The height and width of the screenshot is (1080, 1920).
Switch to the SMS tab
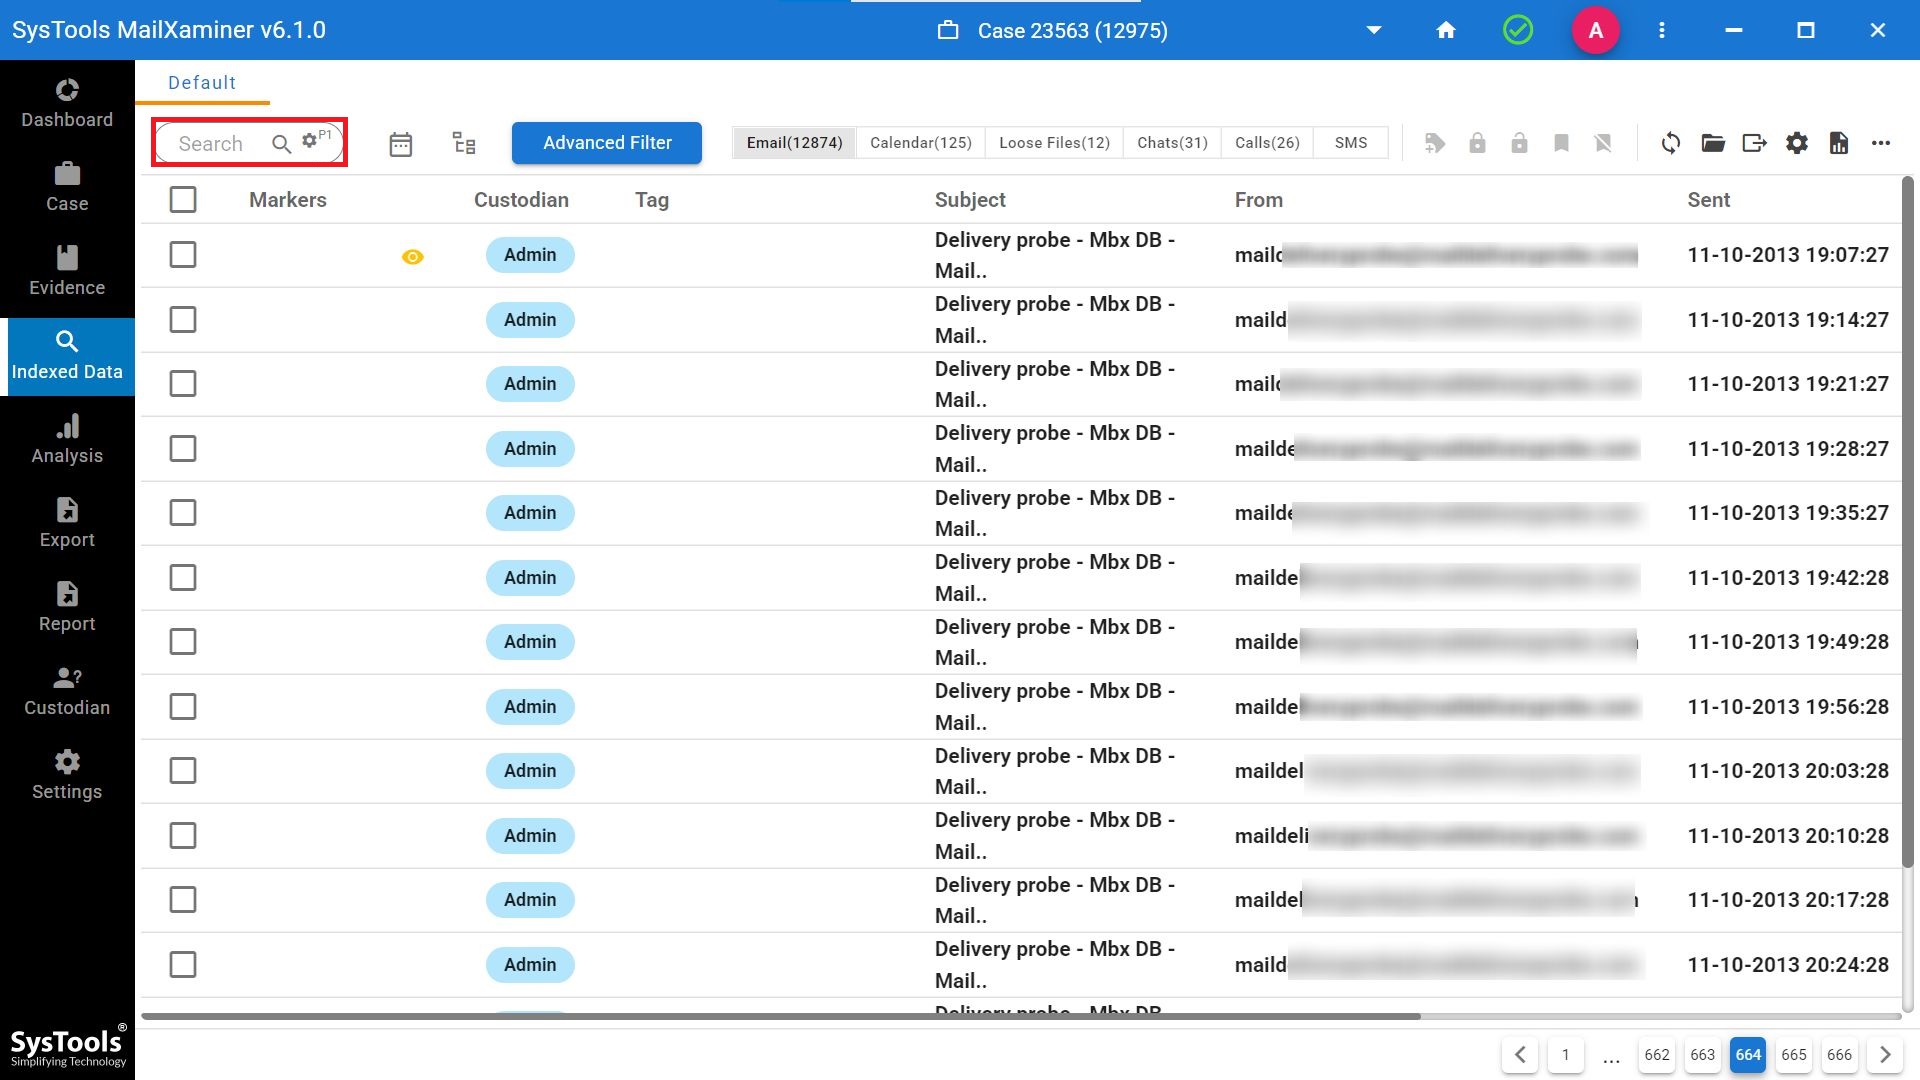[x=1351, y=143]
